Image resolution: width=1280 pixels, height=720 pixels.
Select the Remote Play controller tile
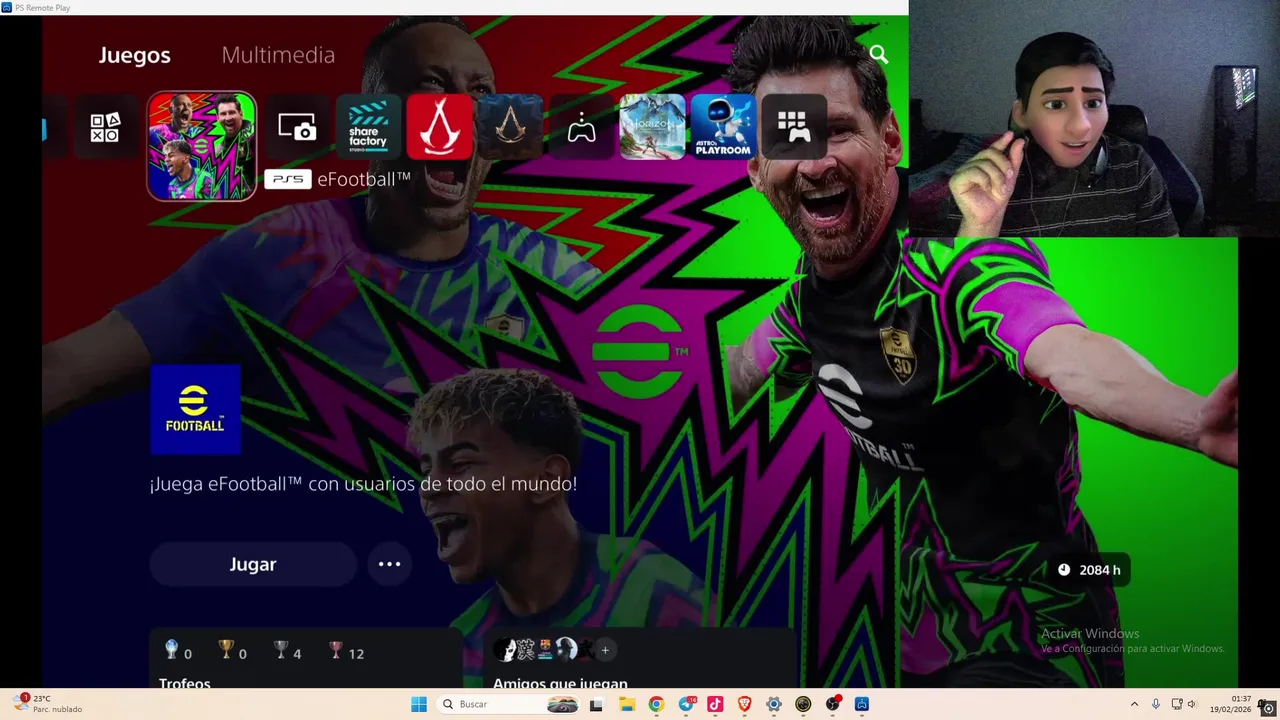tap(581, 127)
